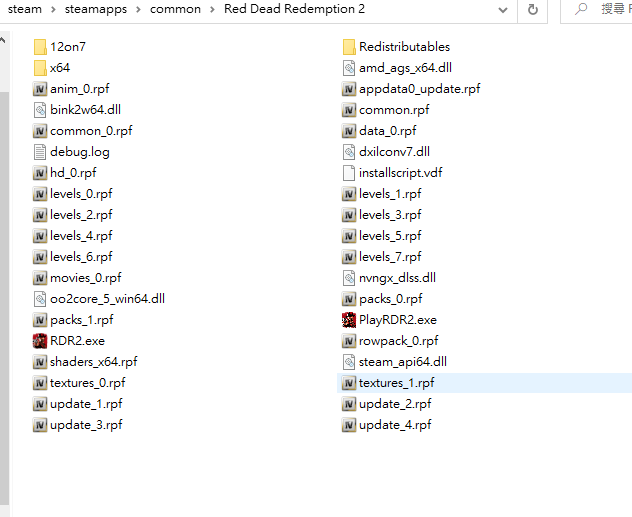Select file name packs_0.rpf

(391, 299)
